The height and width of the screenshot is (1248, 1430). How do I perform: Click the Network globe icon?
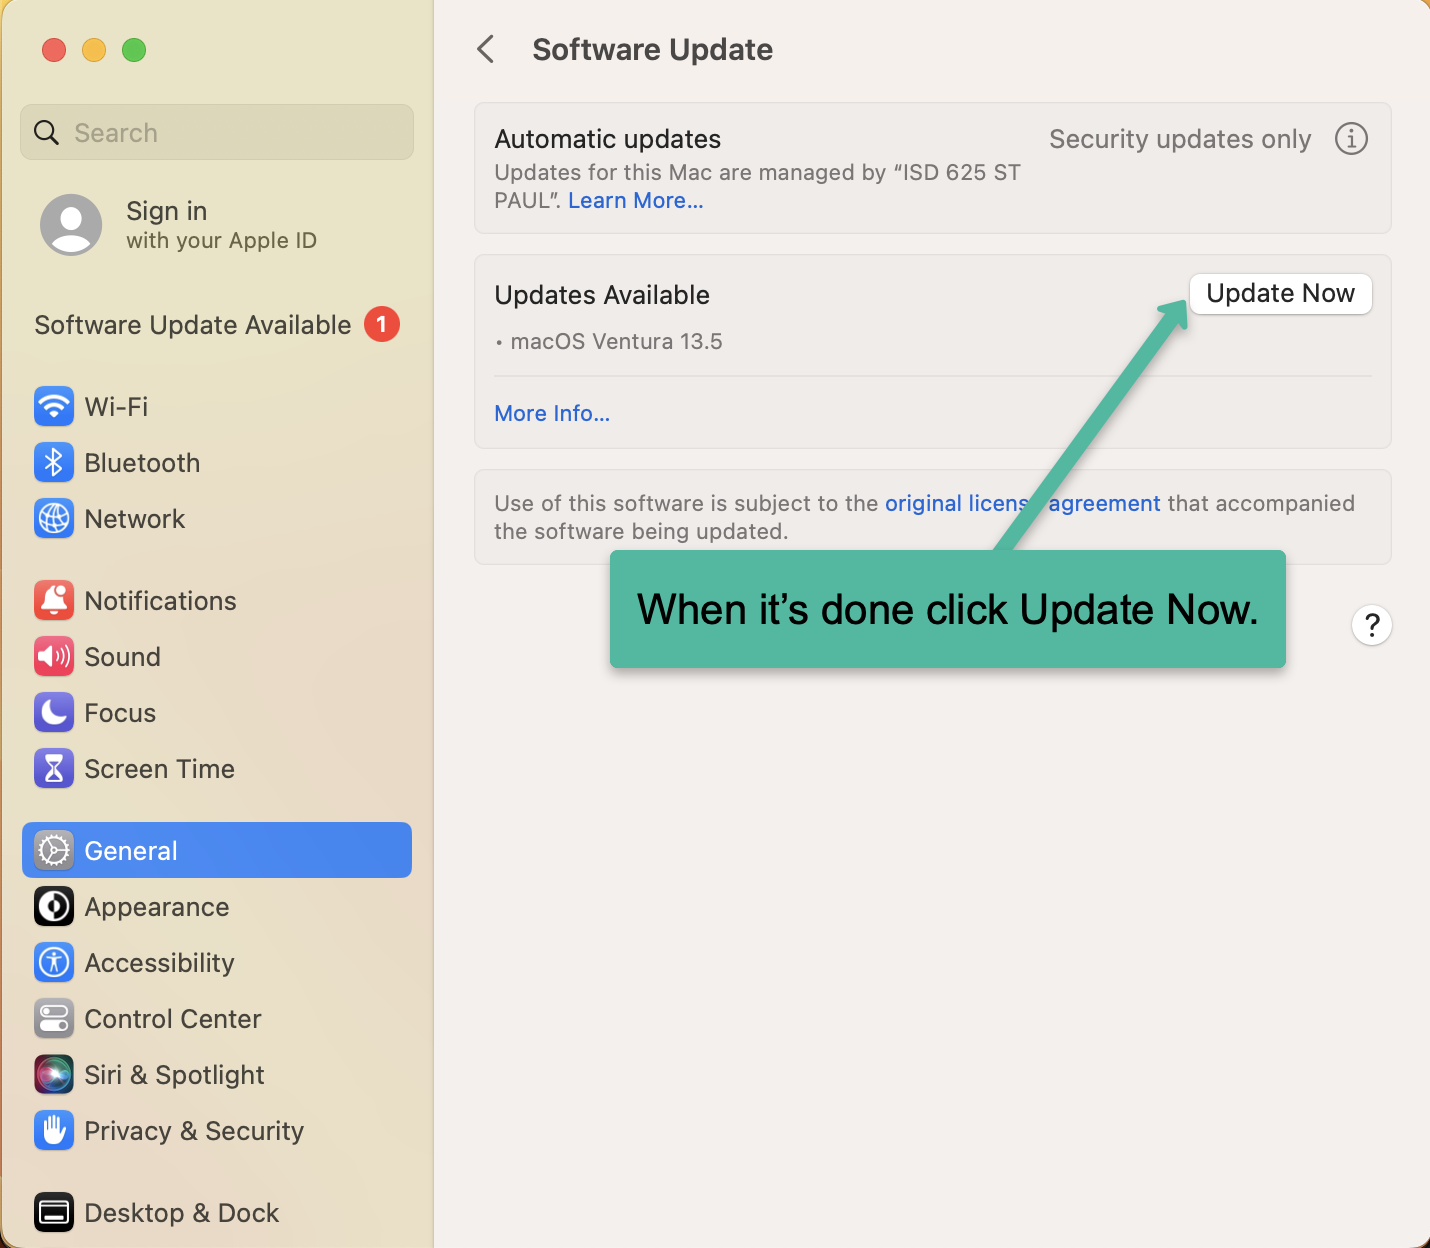[x=54, y=518]
